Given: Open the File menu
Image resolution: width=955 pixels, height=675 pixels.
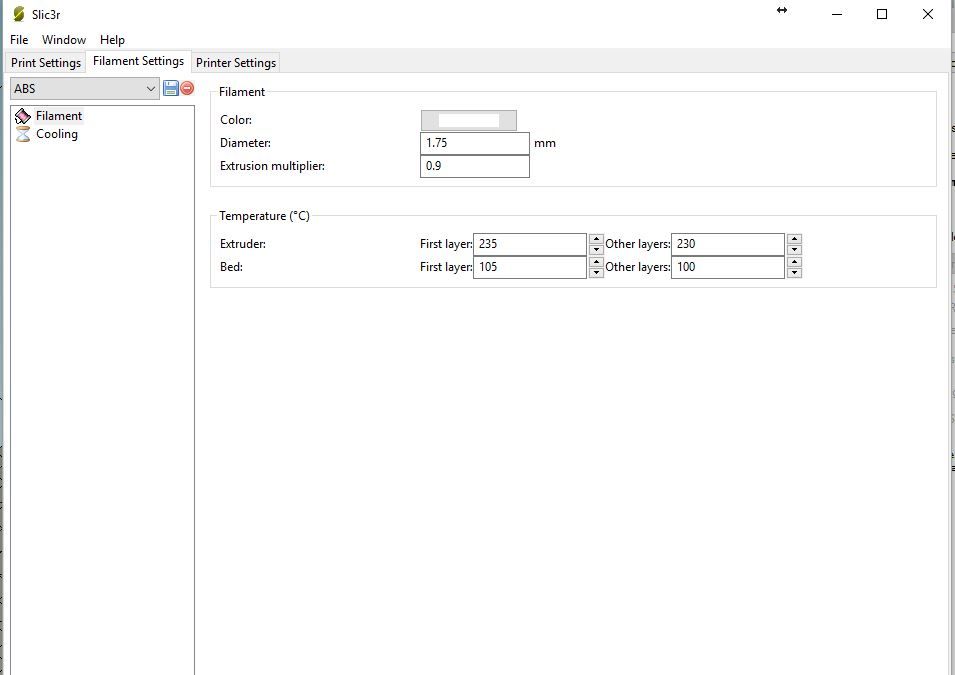Looking at the screenshot, I should 19,40.
